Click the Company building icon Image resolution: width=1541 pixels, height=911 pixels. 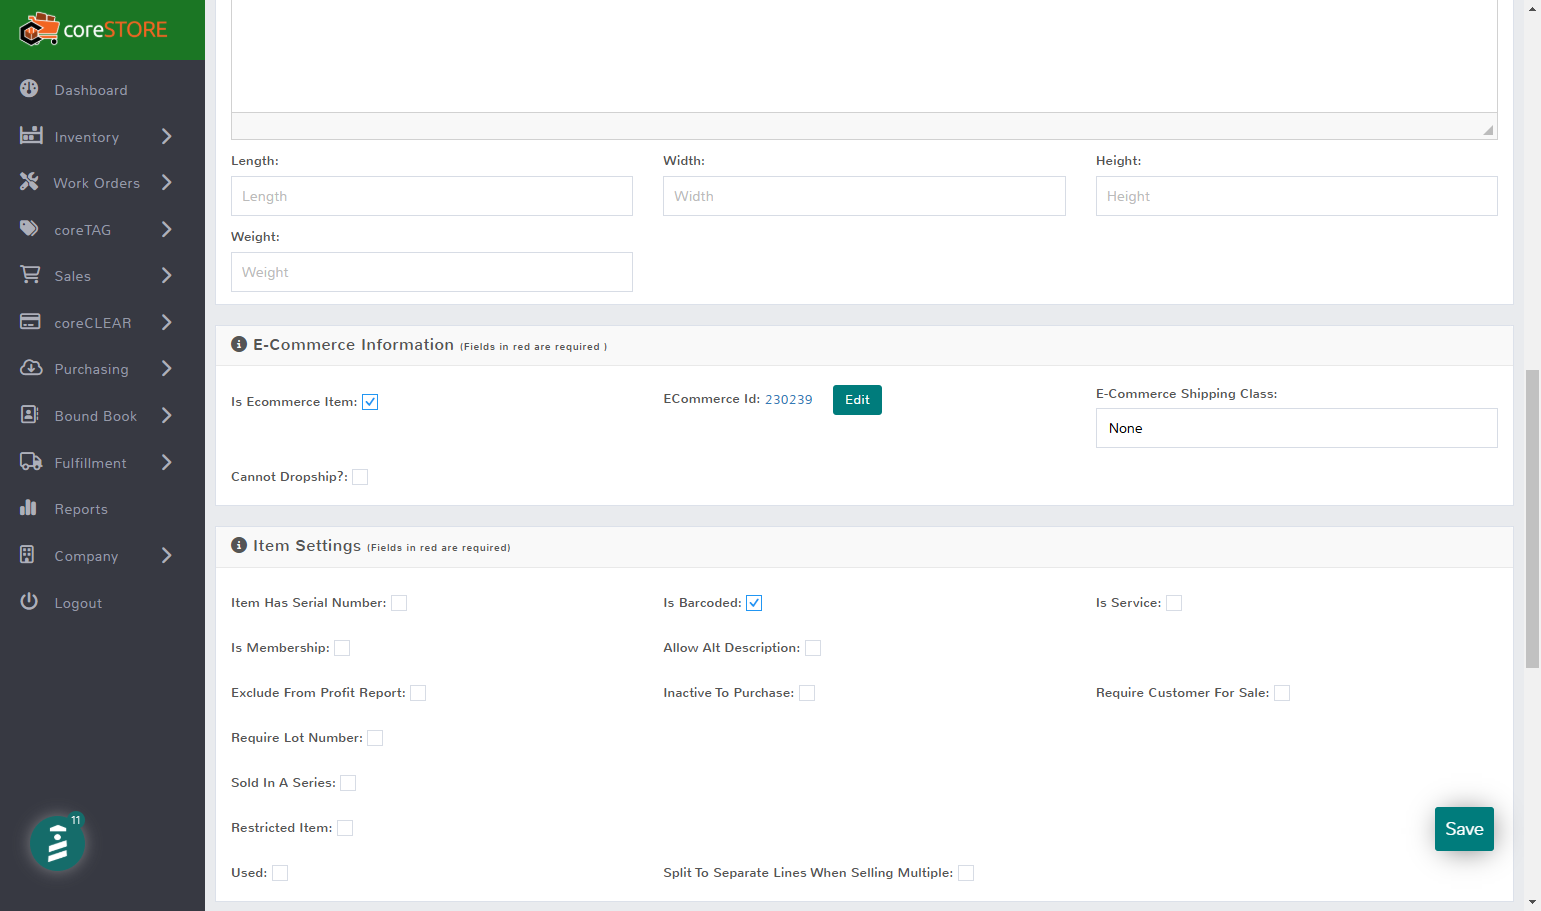[27, 555]
